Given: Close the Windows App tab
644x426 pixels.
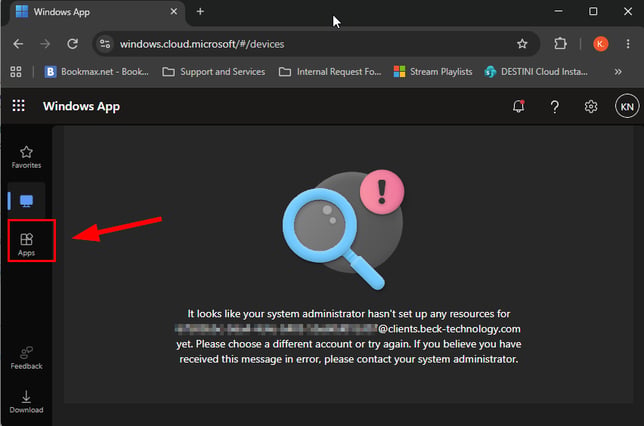Looking at the screenshot, I should tap(174, 12).
